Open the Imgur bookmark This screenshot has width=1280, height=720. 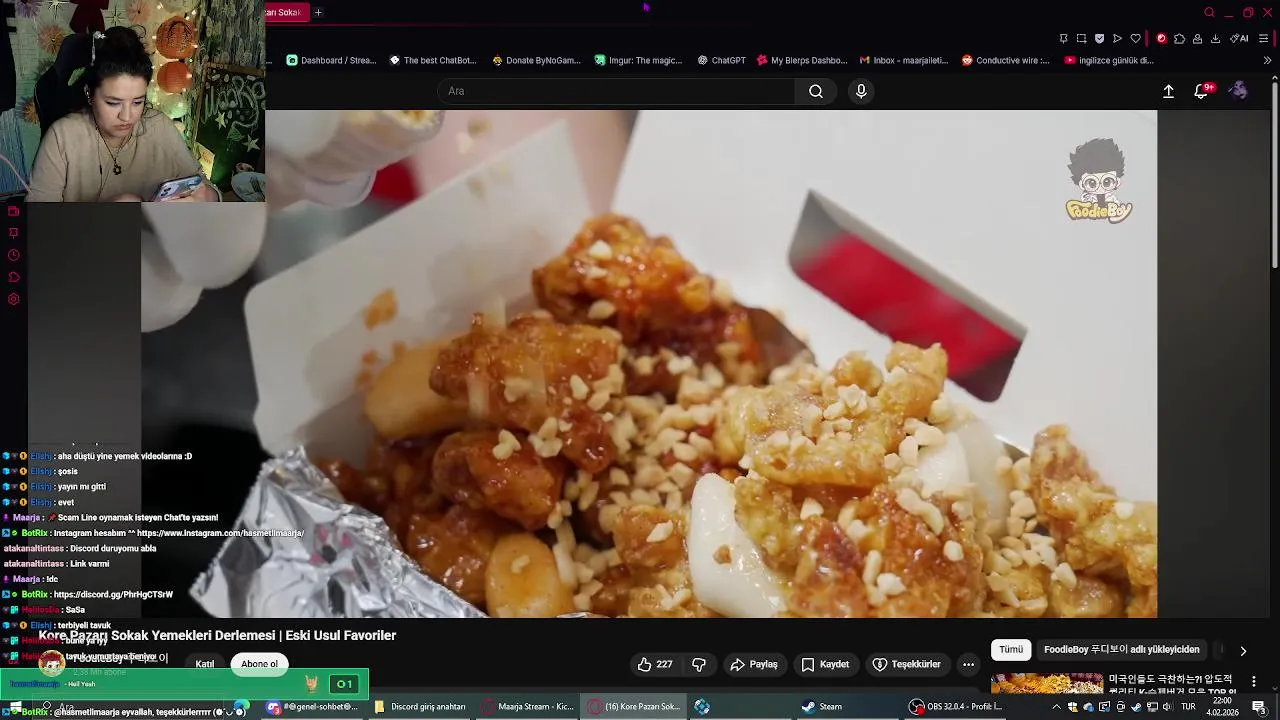(x=638, y=60)
